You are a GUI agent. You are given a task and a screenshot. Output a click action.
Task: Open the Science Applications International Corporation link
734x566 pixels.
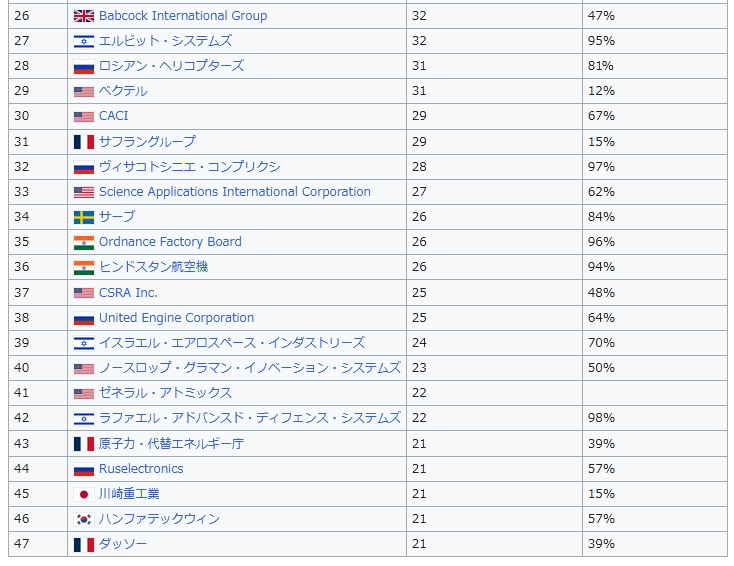[234, 192]
